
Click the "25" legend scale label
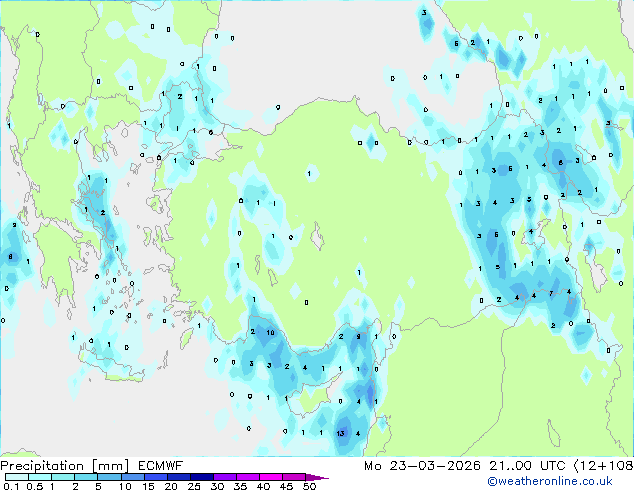[x=194, y=486]
